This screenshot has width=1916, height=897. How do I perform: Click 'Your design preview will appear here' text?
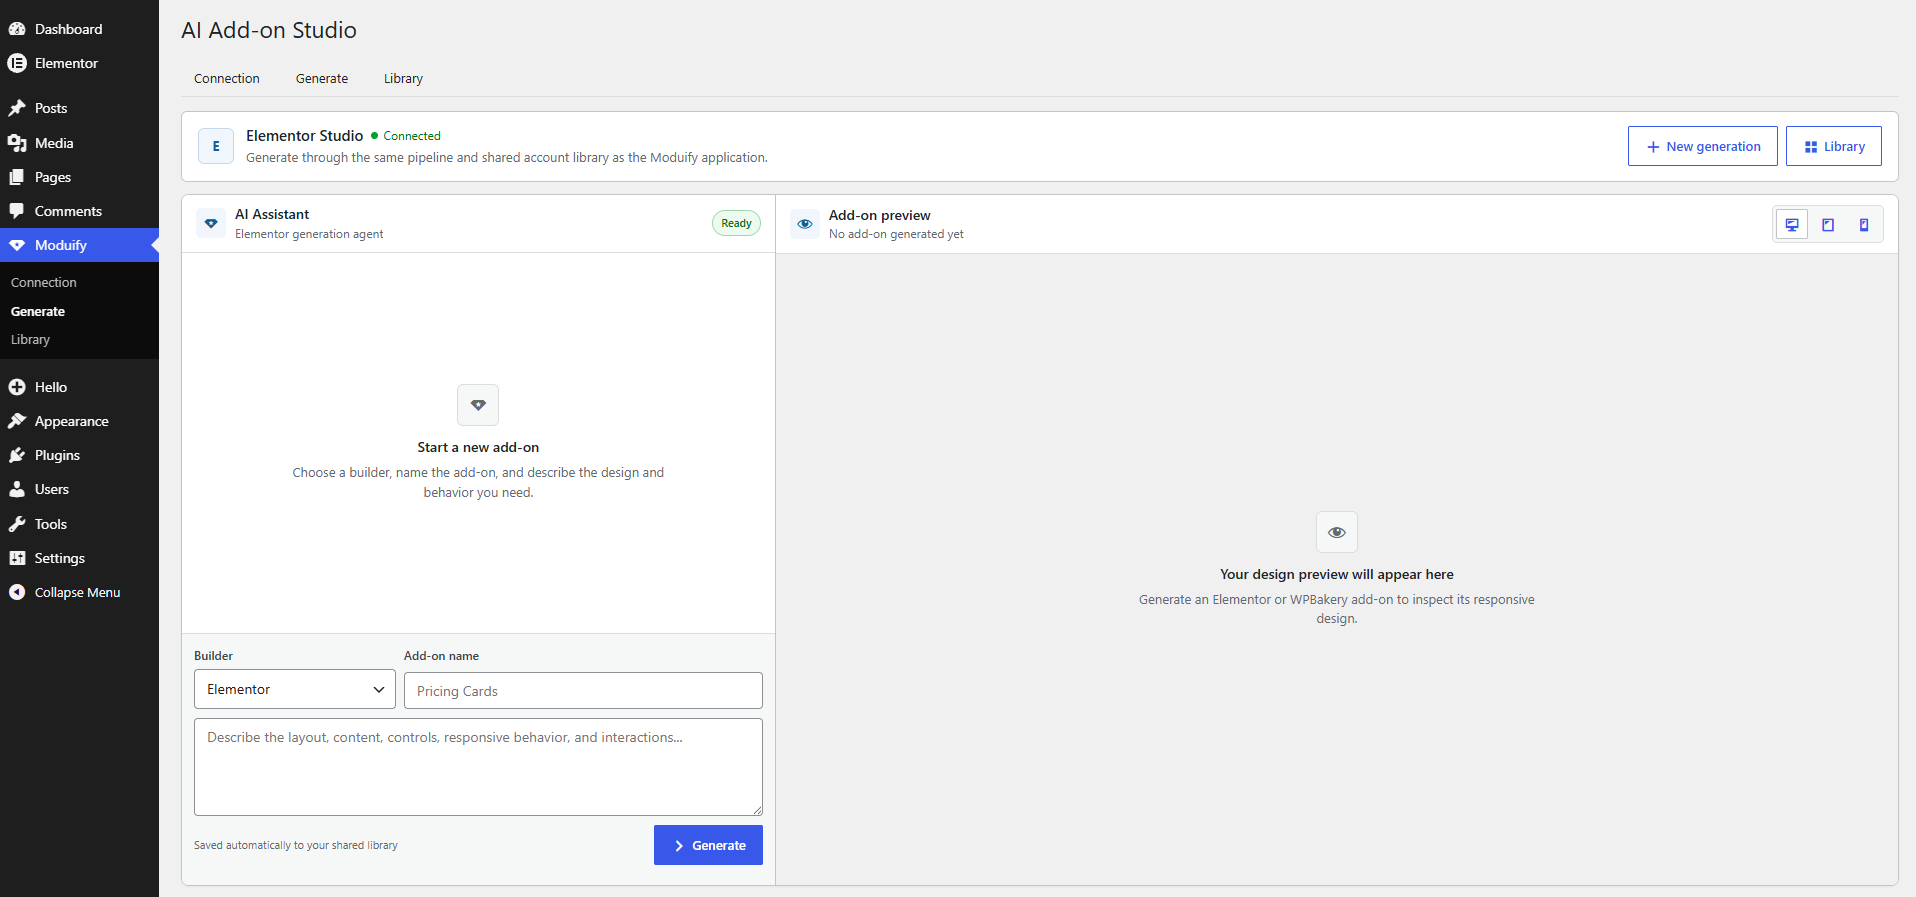(1337, 574)
